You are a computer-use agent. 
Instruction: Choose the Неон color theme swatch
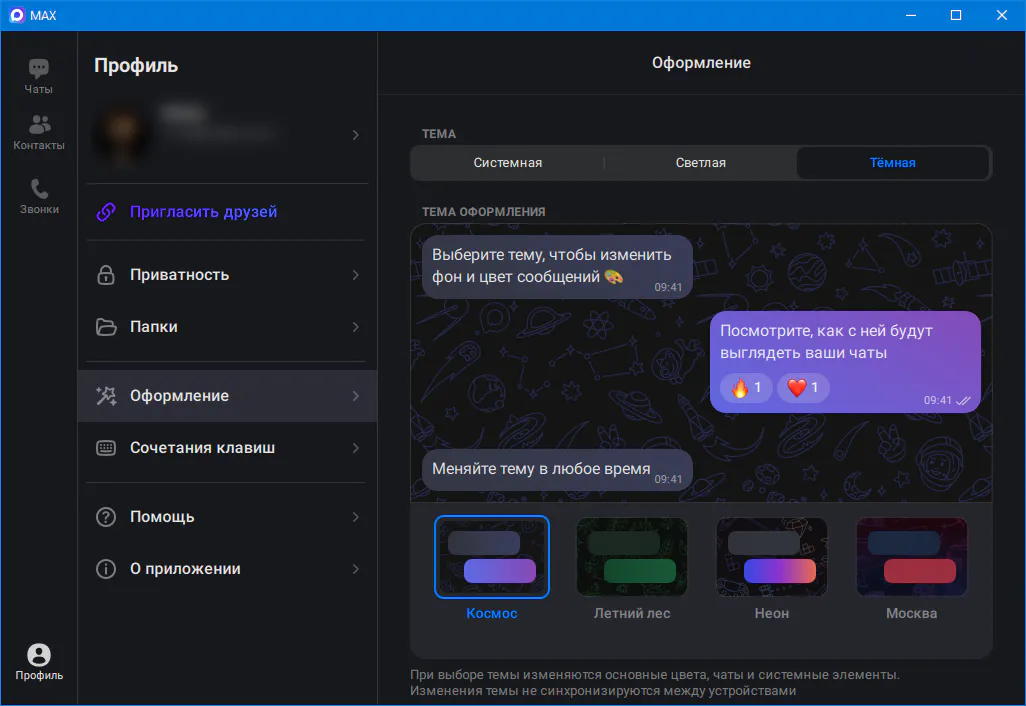click(x=771, y=557)
